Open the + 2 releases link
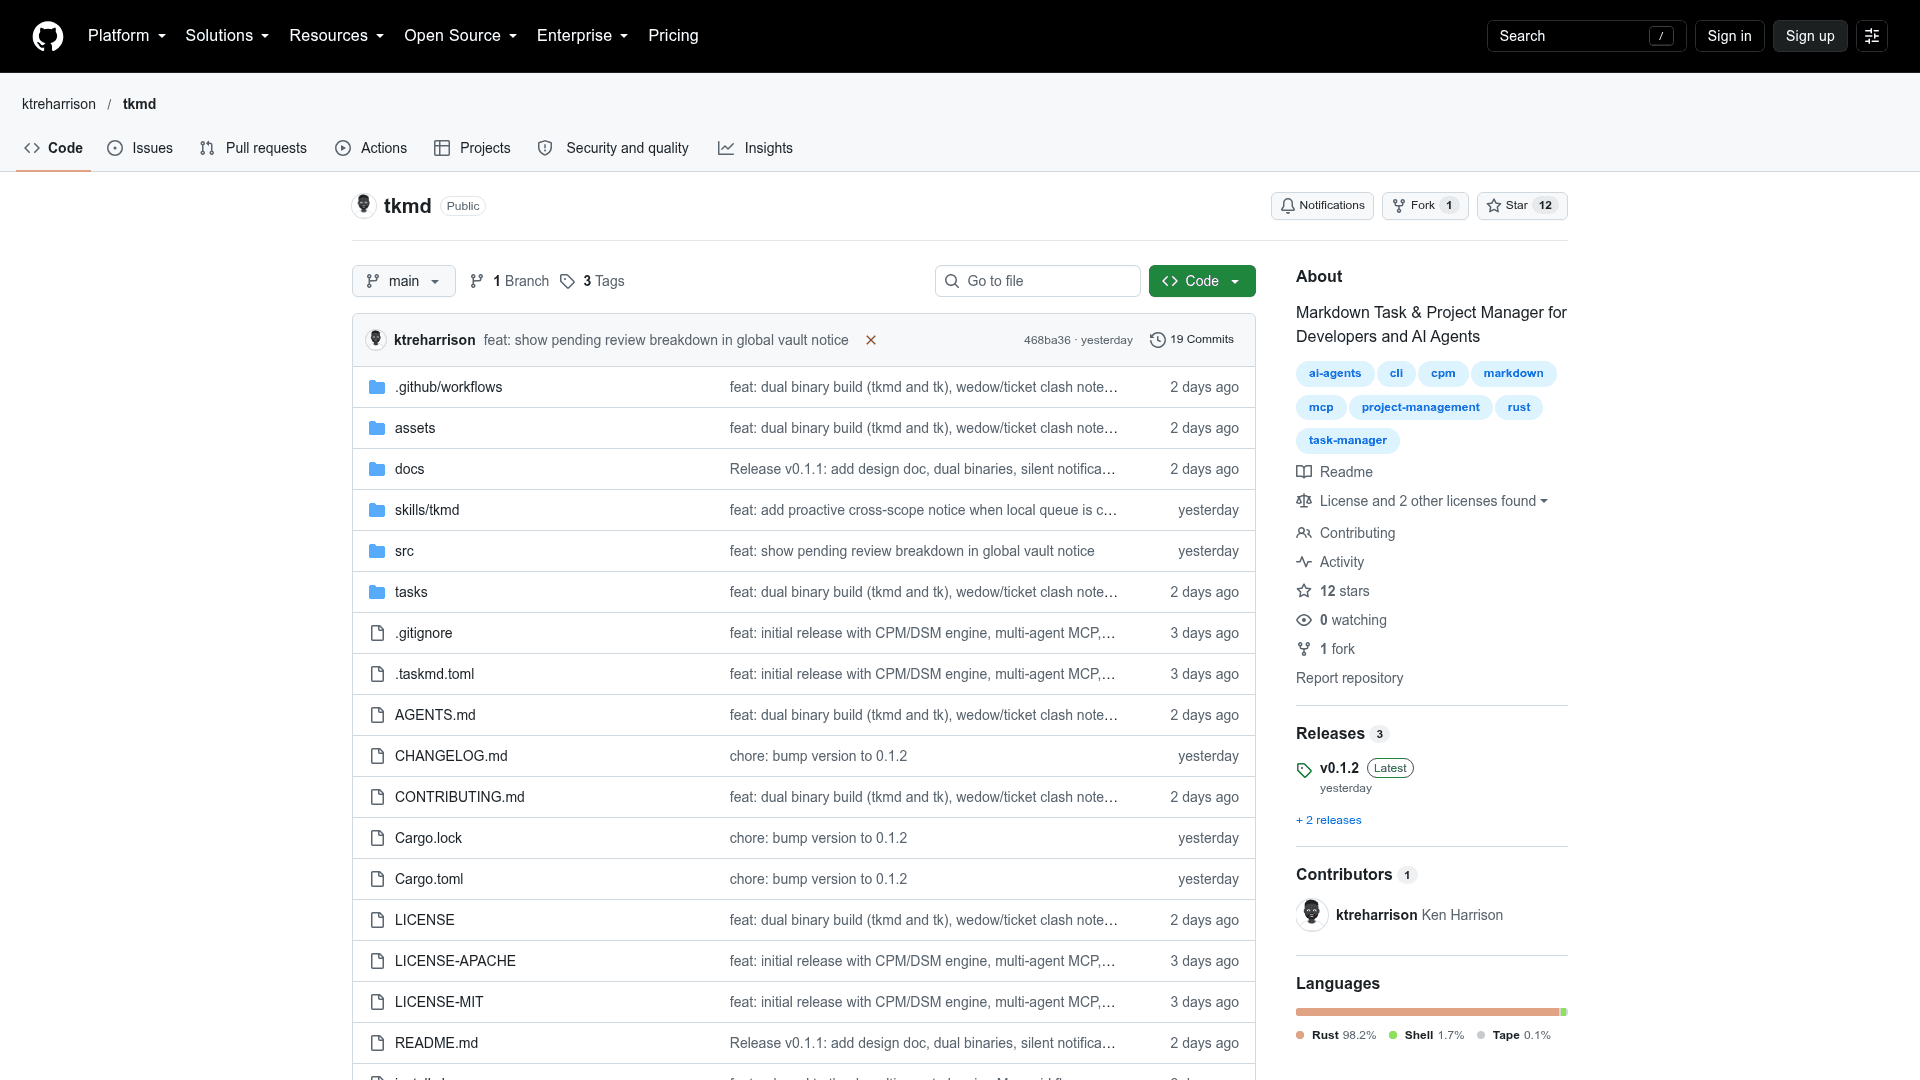This screenshot has height=1080, width=1920. click(x=1328, y=820)
